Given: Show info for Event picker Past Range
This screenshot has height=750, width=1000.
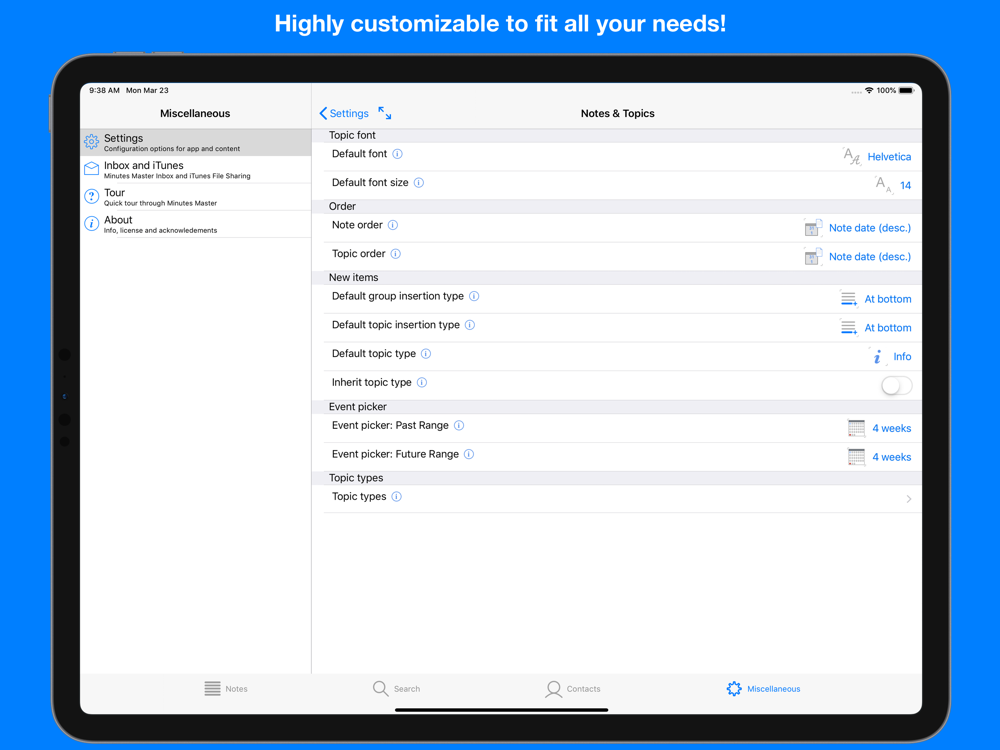Looking at the screenshot, I should [x=459, y=425].
